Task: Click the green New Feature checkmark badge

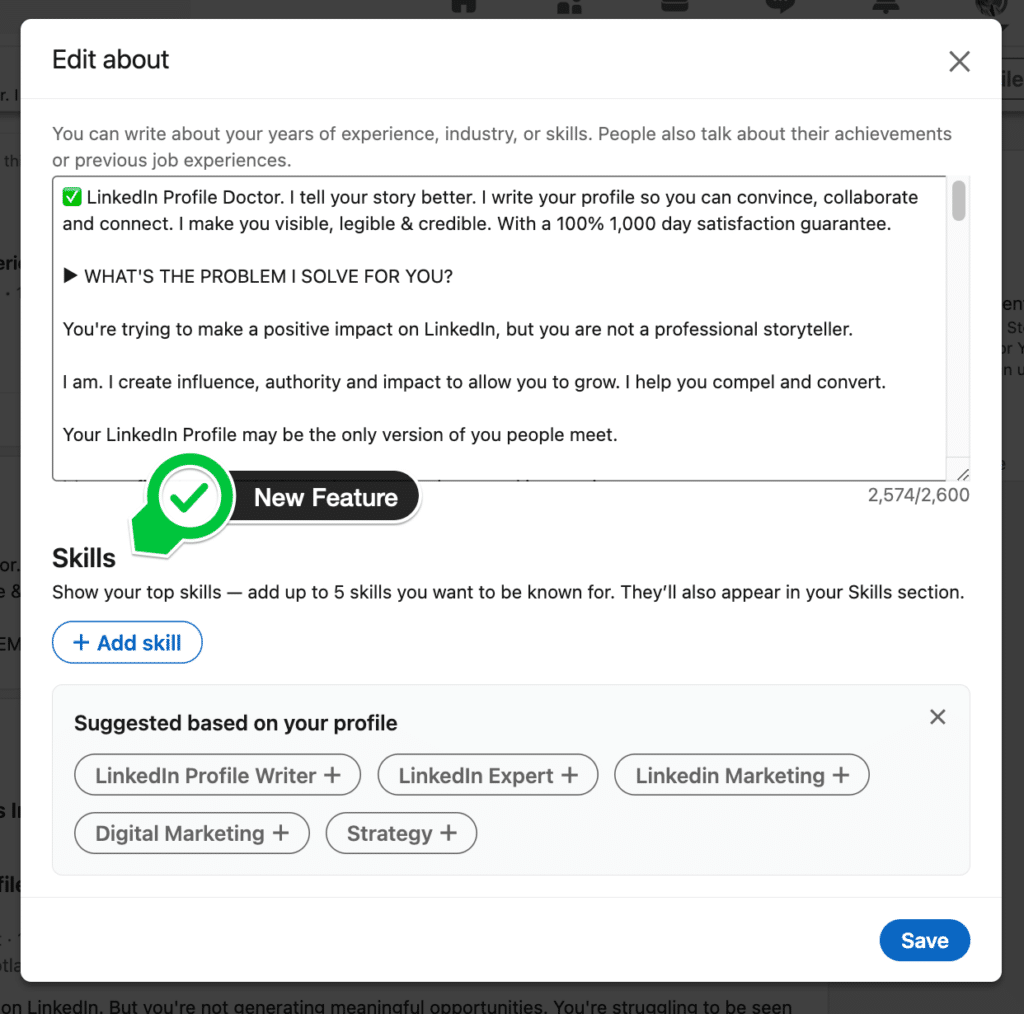Action: (x=192, y=495)
